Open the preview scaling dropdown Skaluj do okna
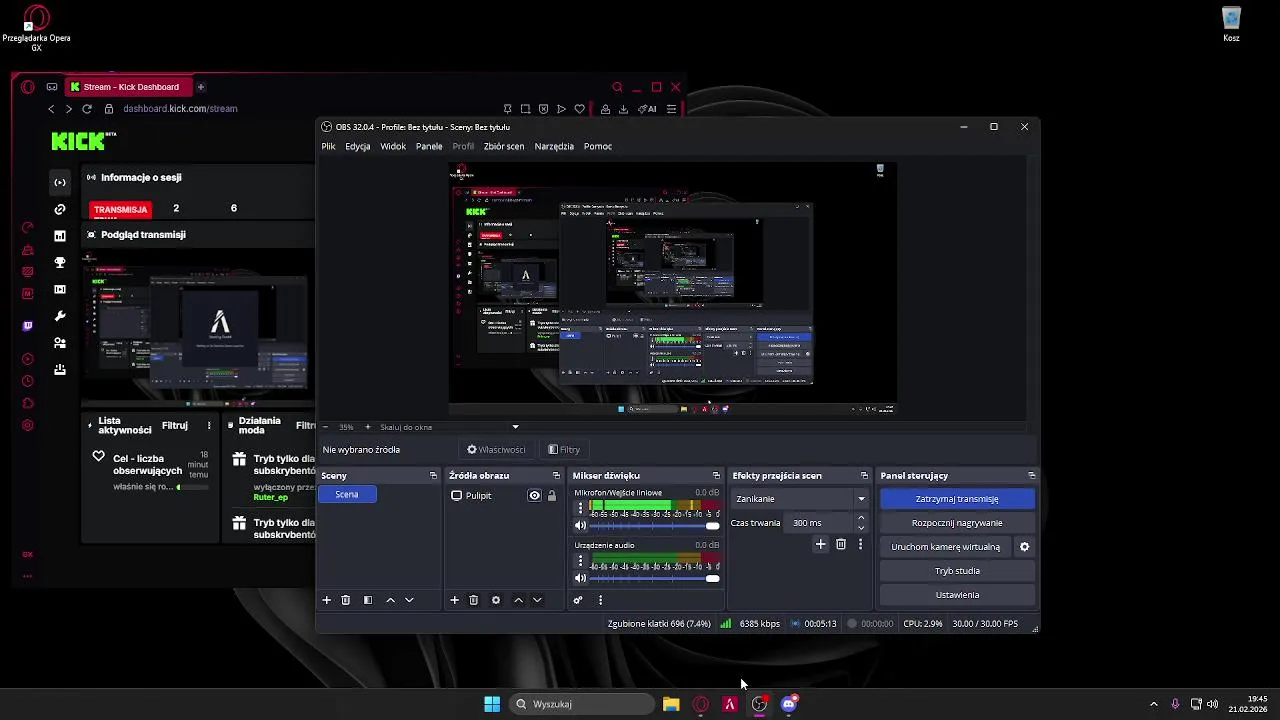Image resolution: width=1280 pixels, height=720 pixels. pos(448,427)
